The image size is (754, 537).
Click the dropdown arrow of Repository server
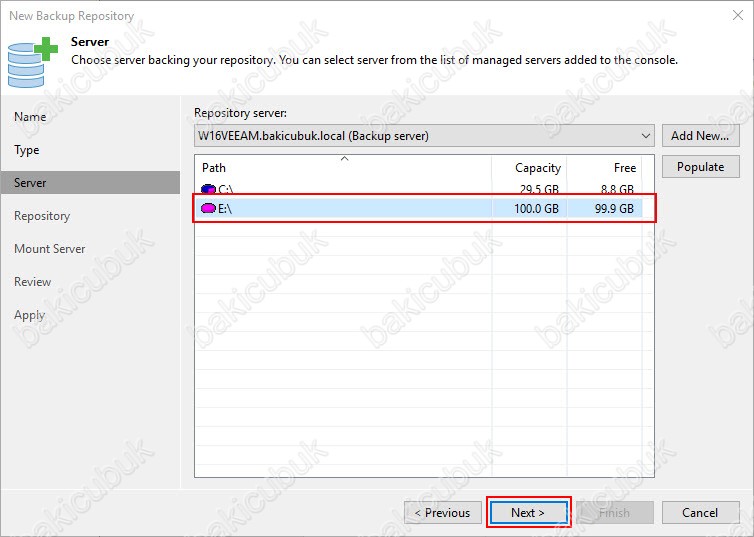point(646,136)
